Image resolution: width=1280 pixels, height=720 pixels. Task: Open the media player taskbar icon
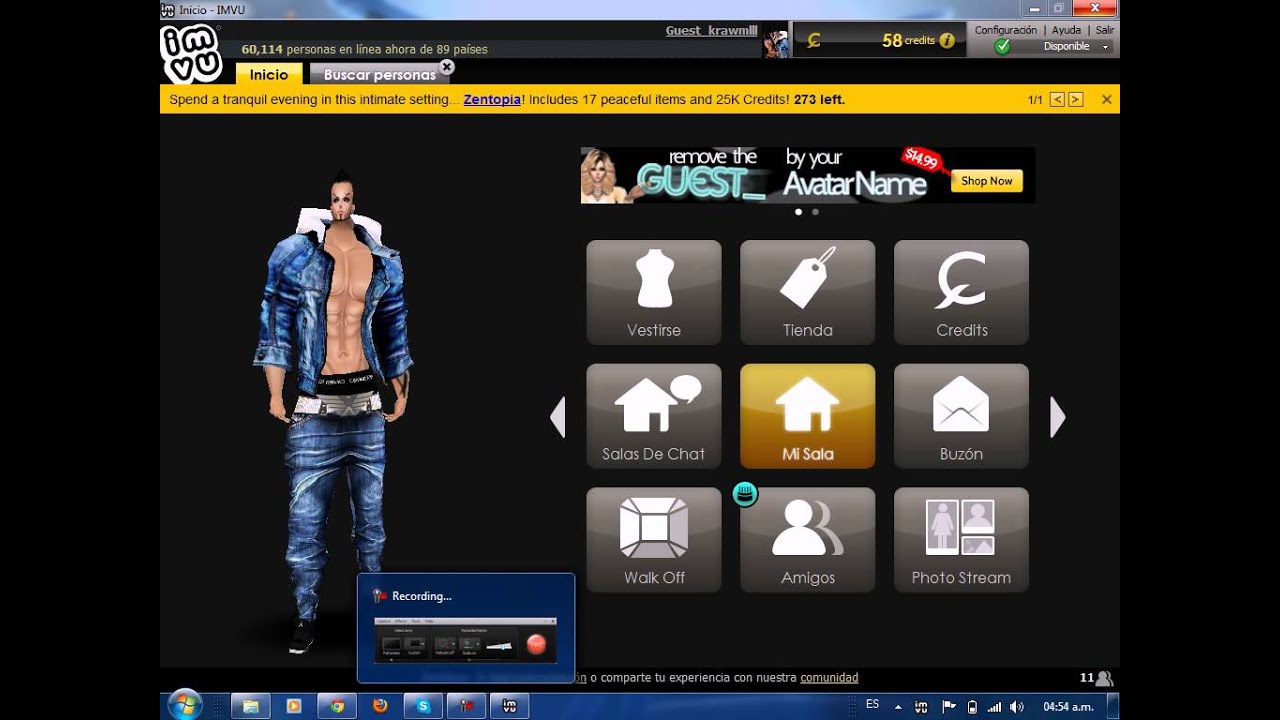pyautogui.click(x=294, y=705)
